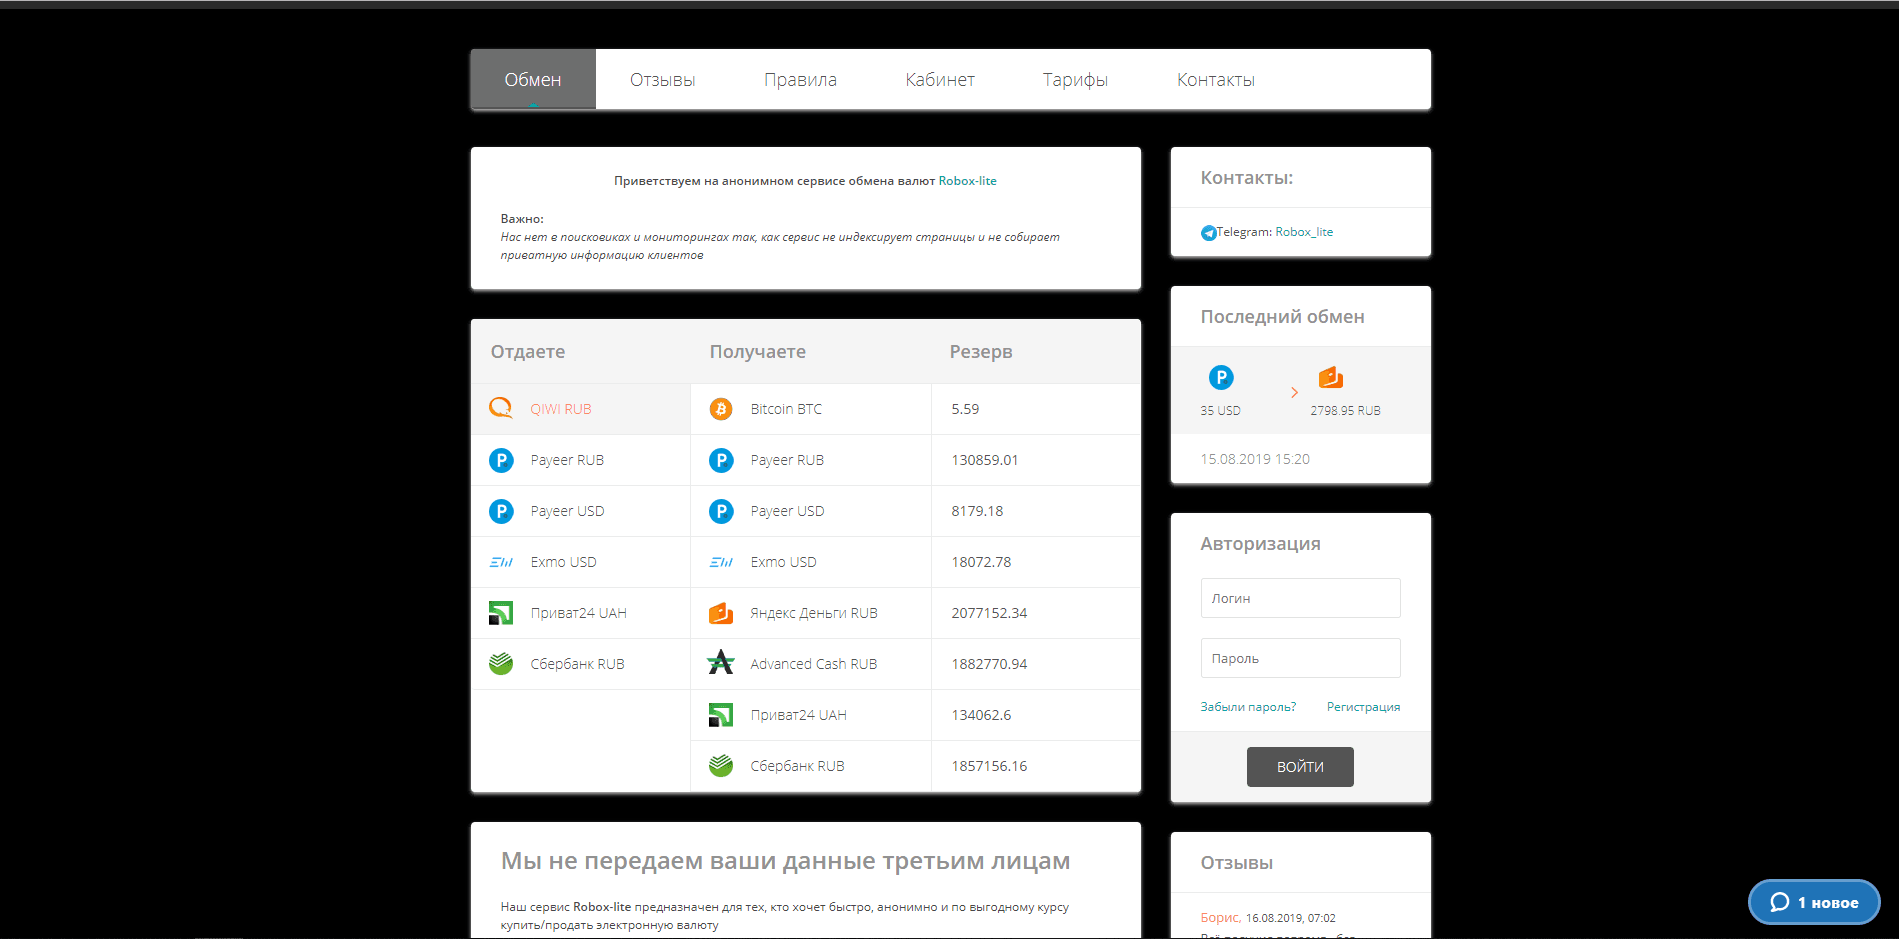The height and width of the screenshot is (939, 1899).
Task: Click the ВОЙТИ login button
Action: pyautogui.click(x=1300, y=766)
